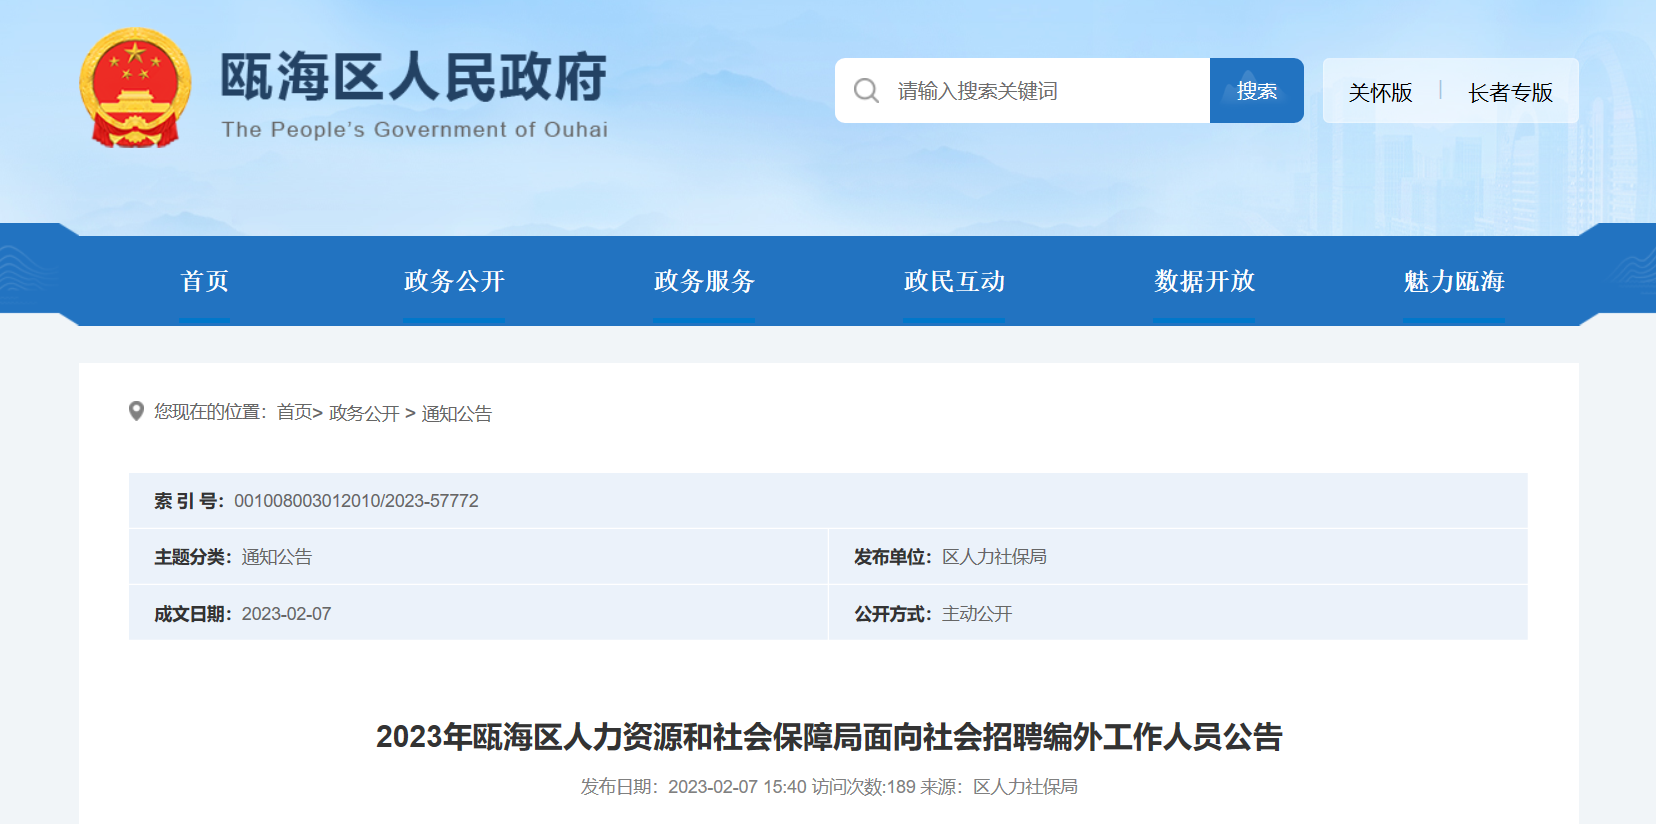This screenshot has height=824, width=1656.
Task: Open 魅力瓯海 from the navigation bar
Action: (1454, 281)
